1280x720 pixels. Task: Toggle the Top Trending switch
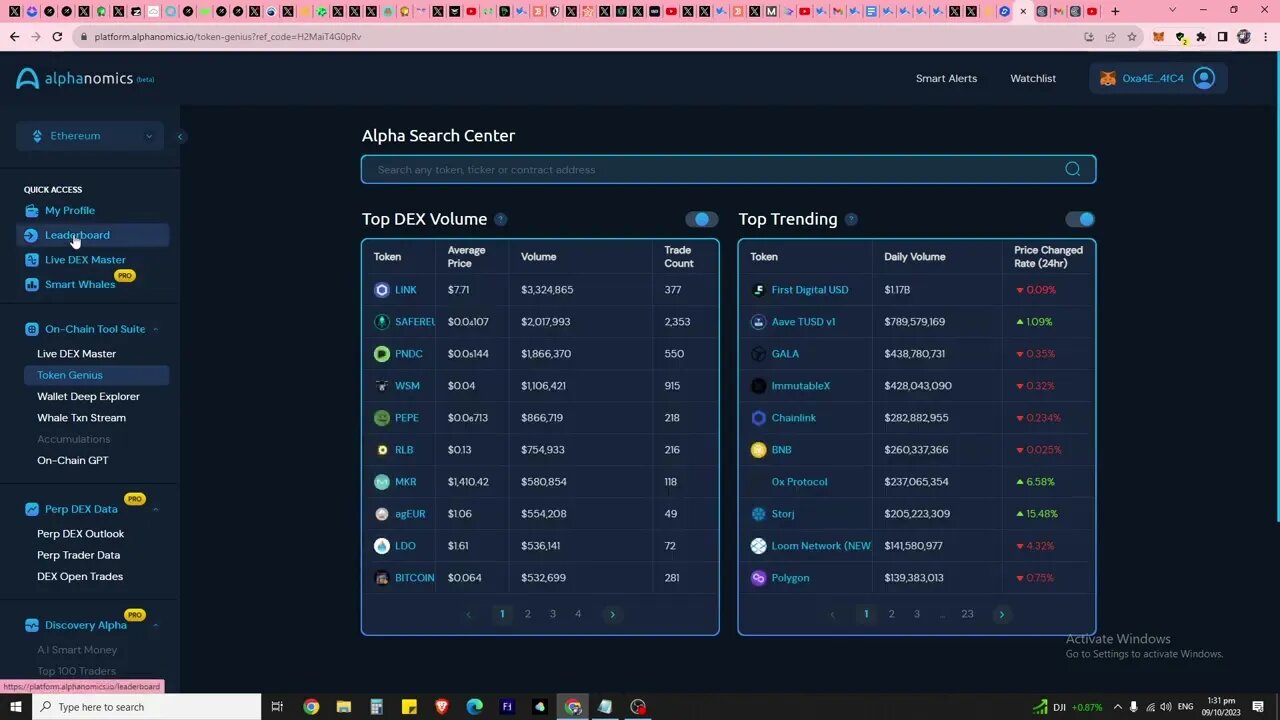(1080, 219)
